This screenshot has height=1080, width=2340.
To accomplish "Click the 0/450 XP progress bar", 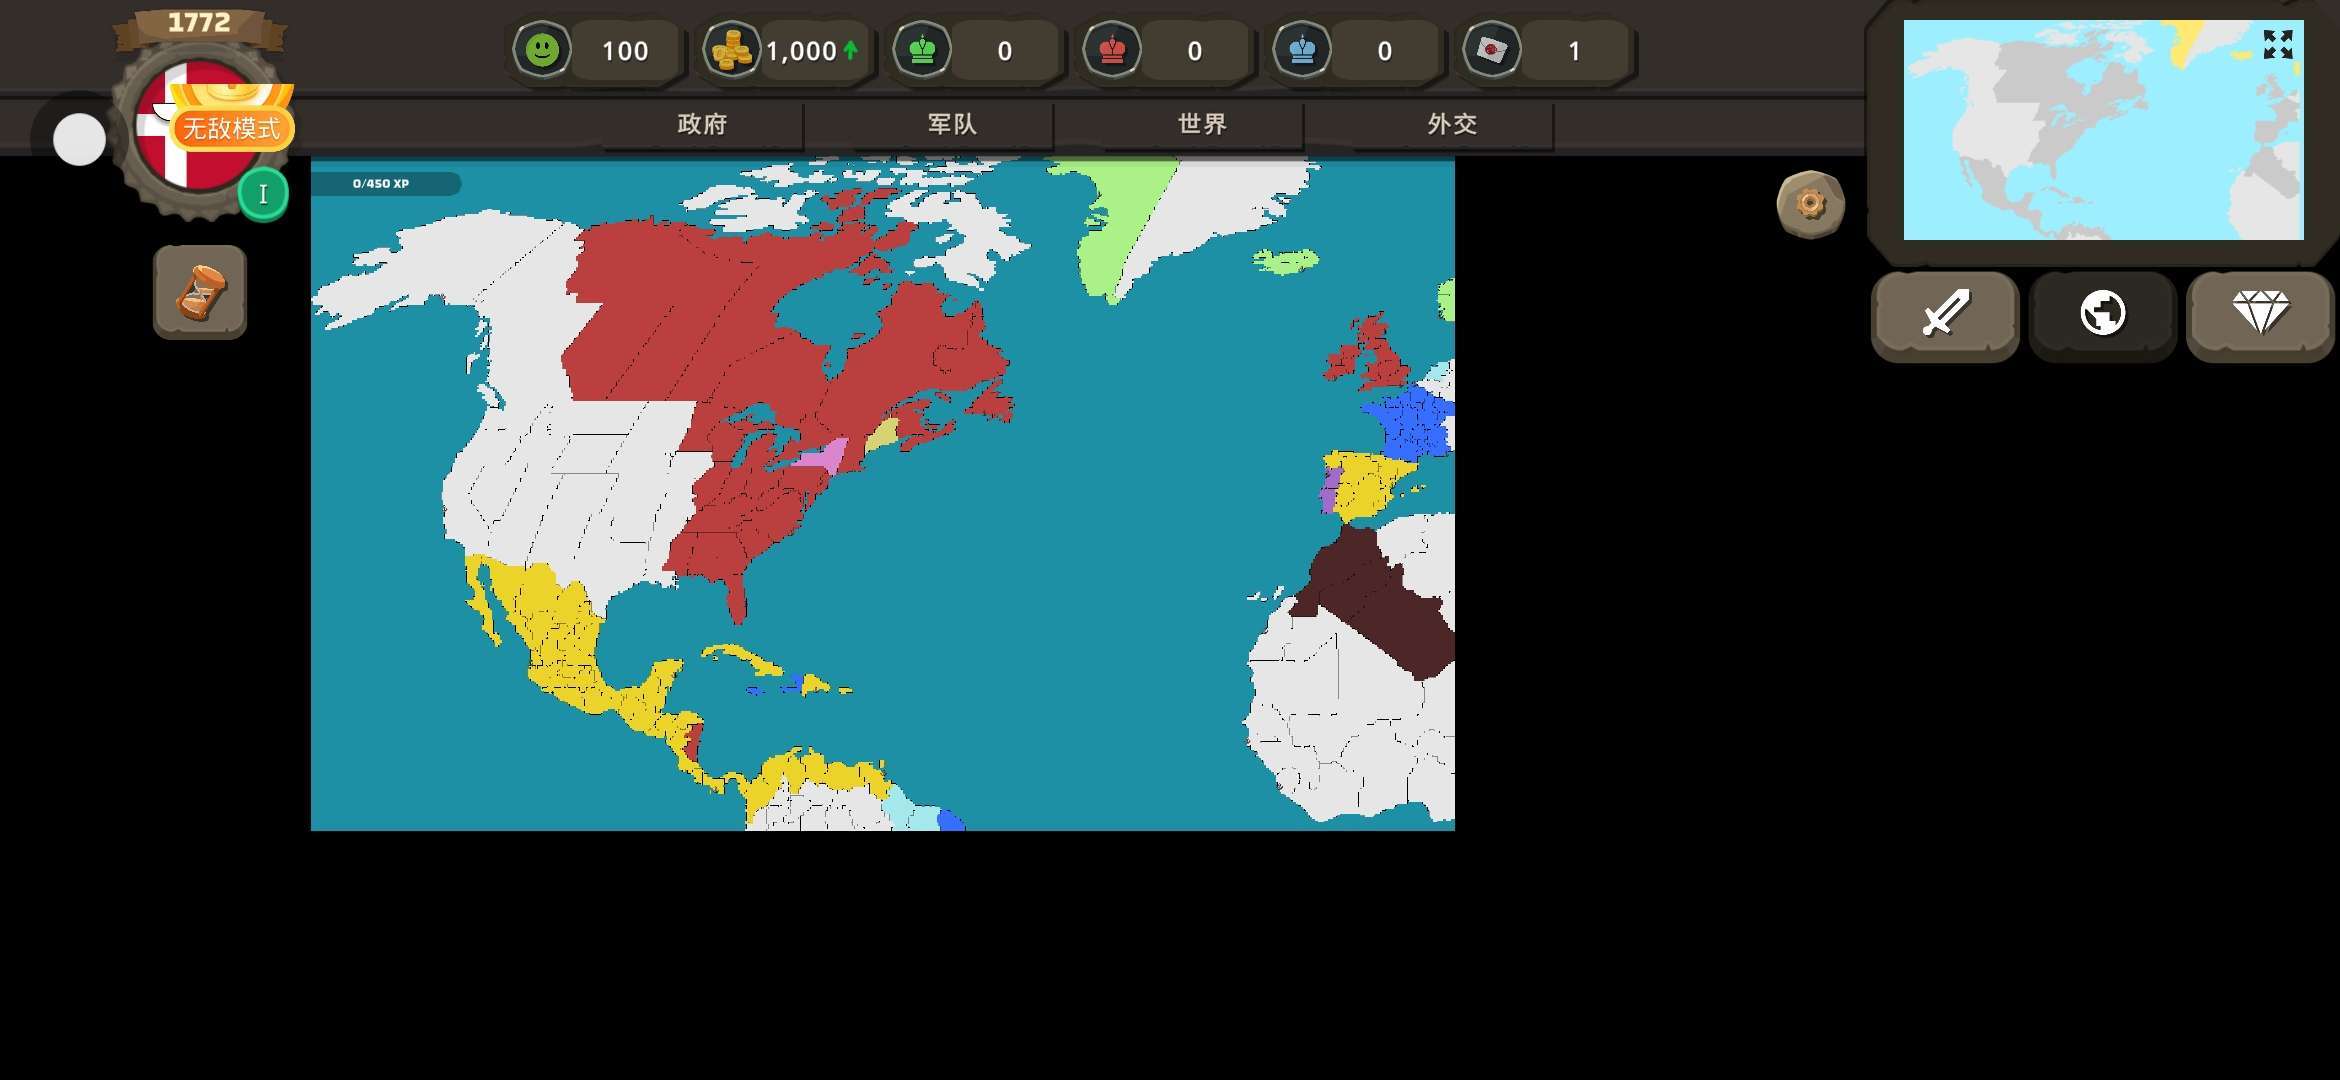I will click(x=385, y=184).
